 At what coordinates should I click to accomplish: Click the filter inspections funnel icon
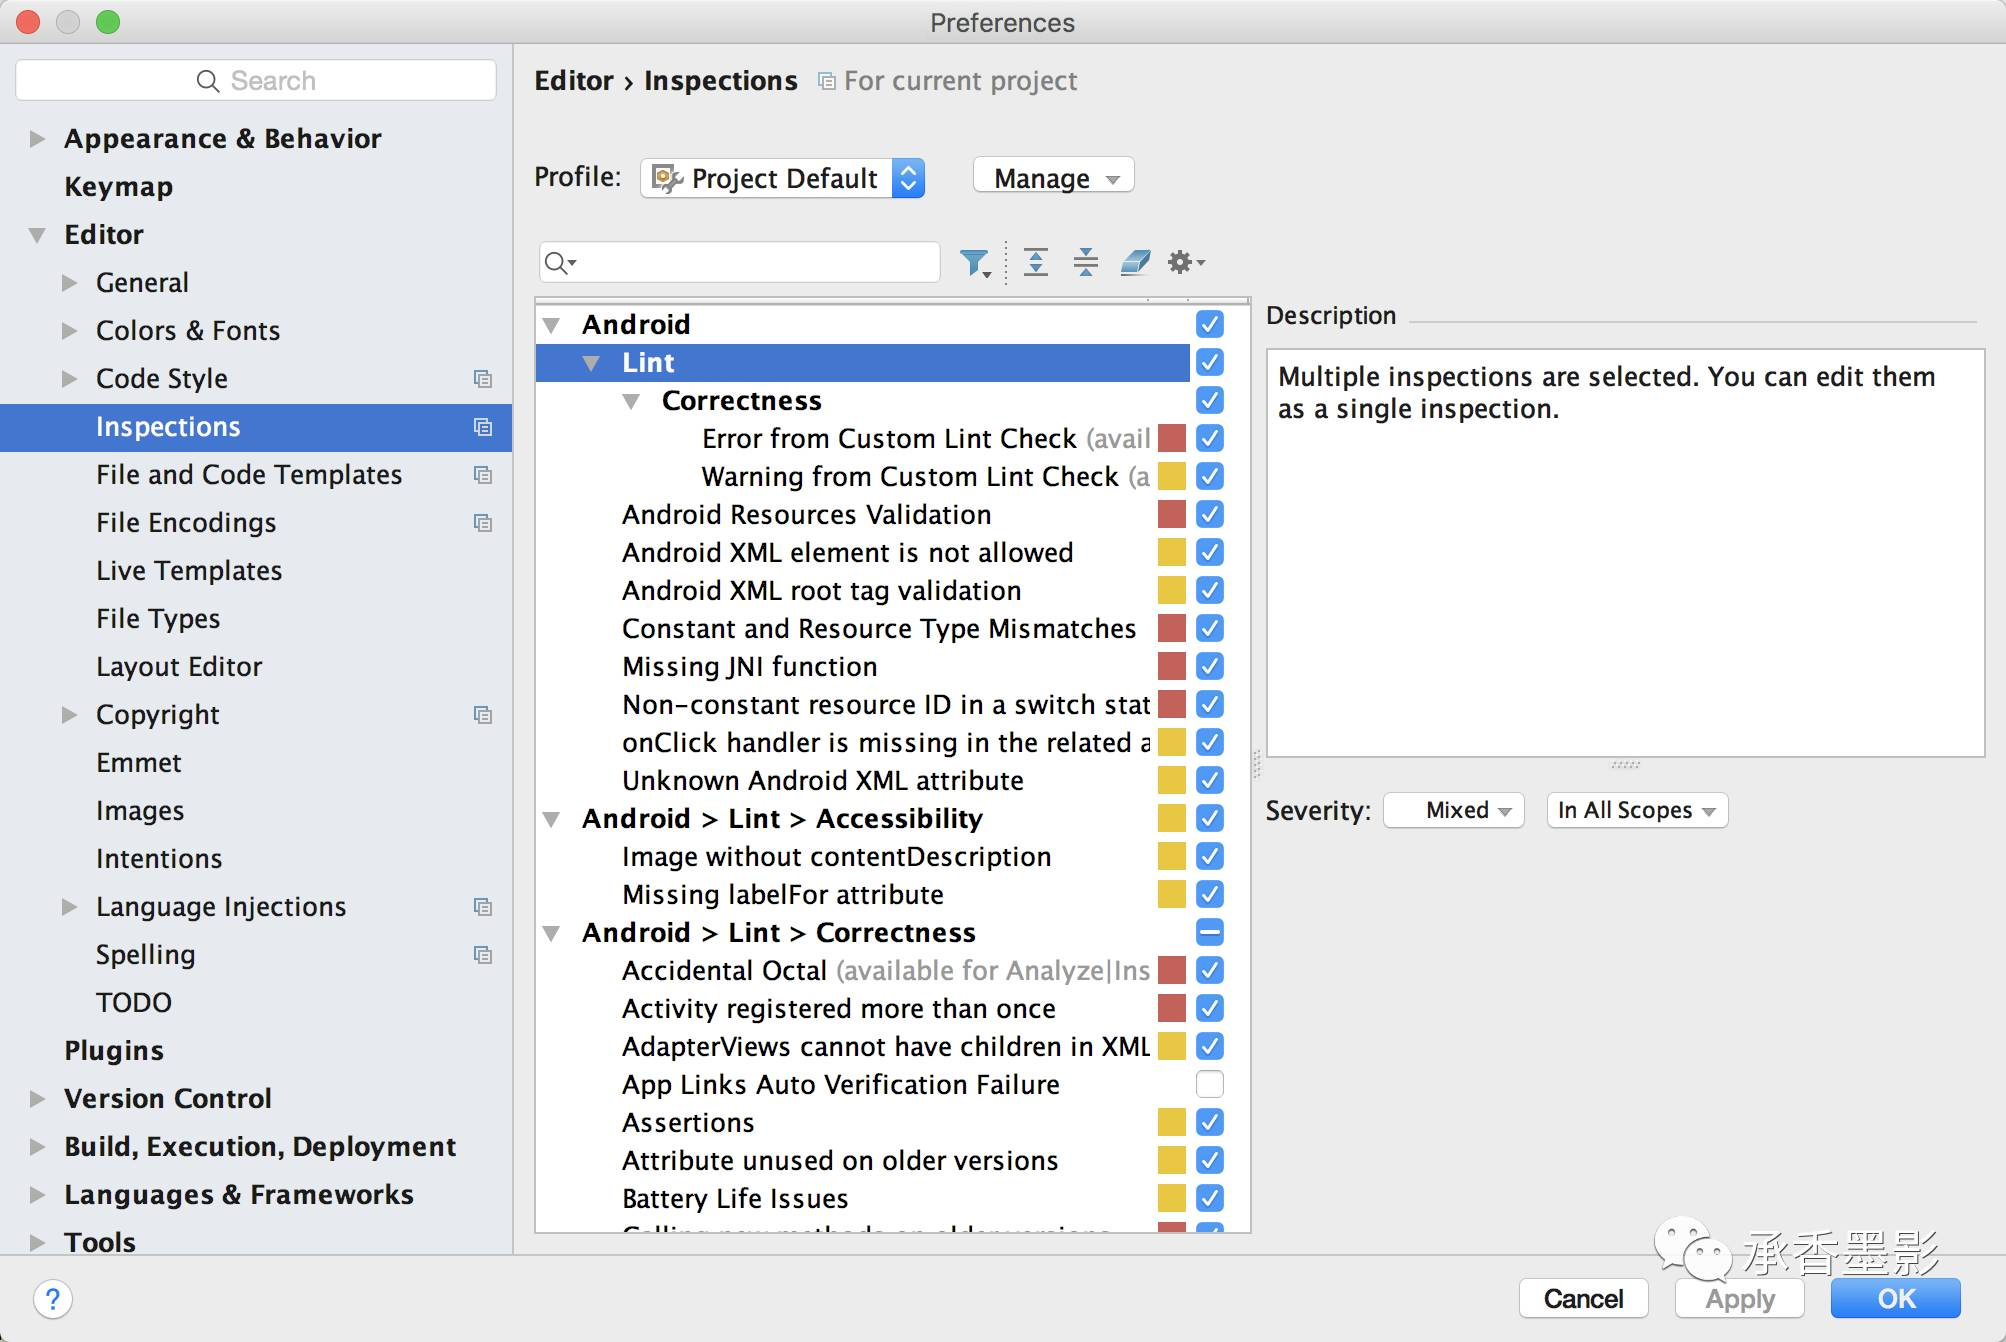tap(973, 262)
